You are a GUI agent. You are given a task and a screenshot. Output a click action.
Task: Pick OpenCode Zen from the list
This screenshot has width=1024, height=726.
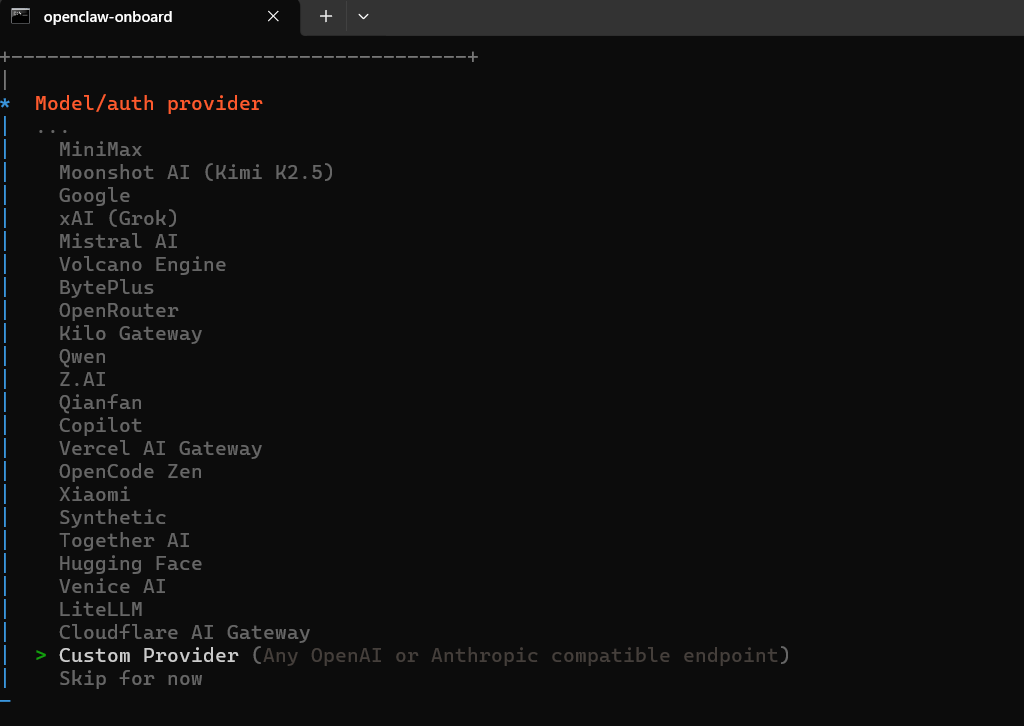pyautogui.click(x=131, y=471)
